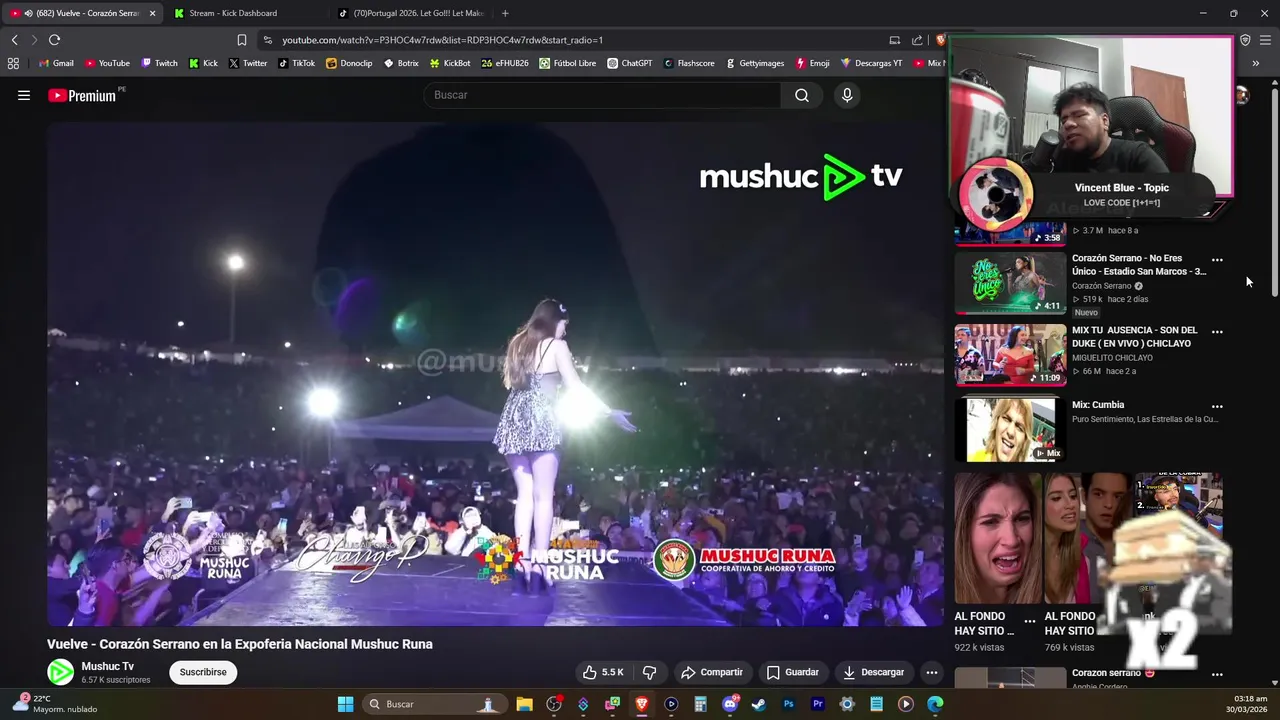Bookmark this page using the bookmark icon

pyautogui.click(x=241, y=40)
